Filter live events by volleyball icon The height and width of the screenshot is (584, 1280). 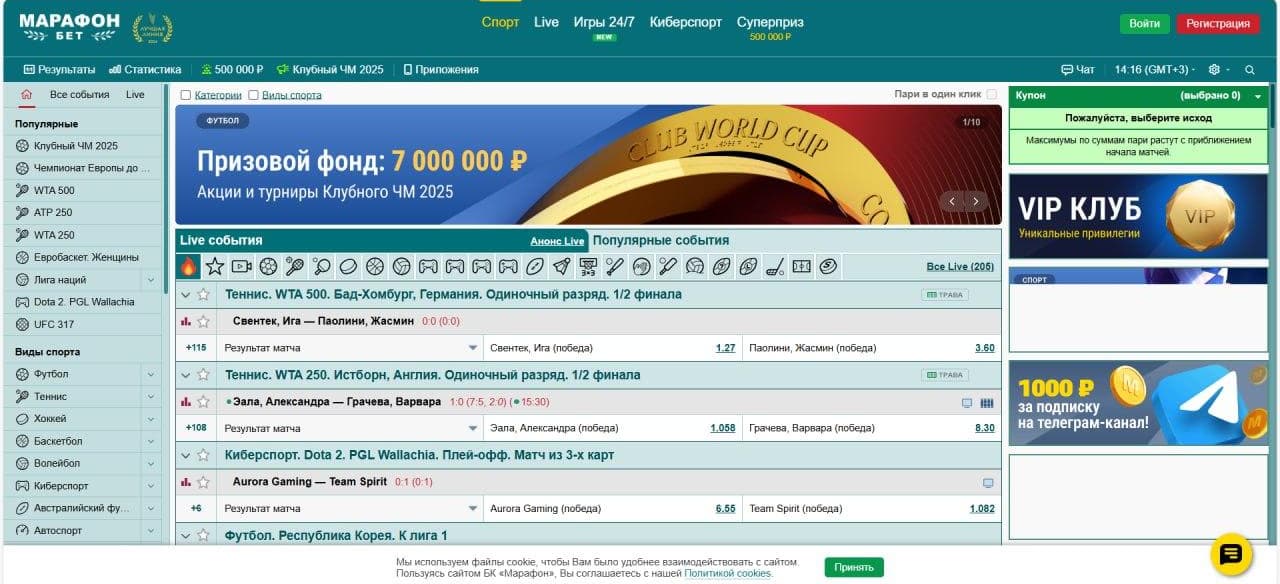[402, 267]
